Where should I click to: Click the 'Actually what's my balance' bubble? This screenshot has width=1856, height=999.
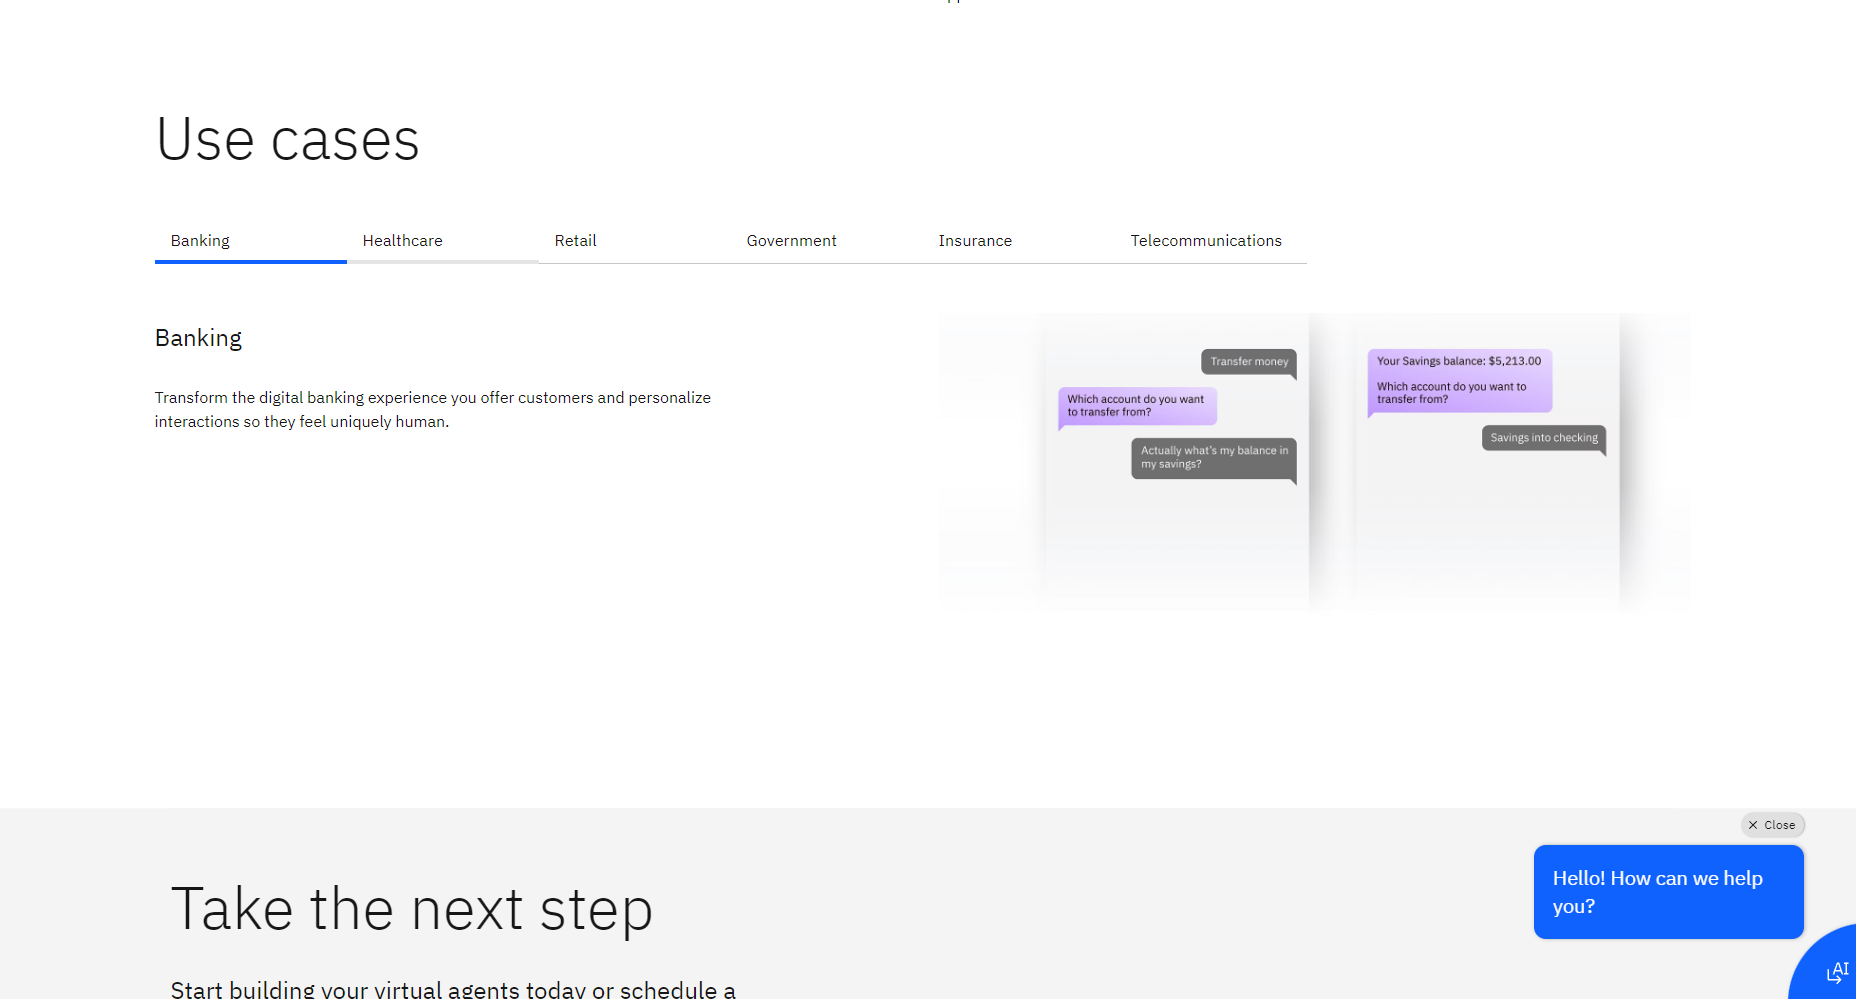(1213, 458)
